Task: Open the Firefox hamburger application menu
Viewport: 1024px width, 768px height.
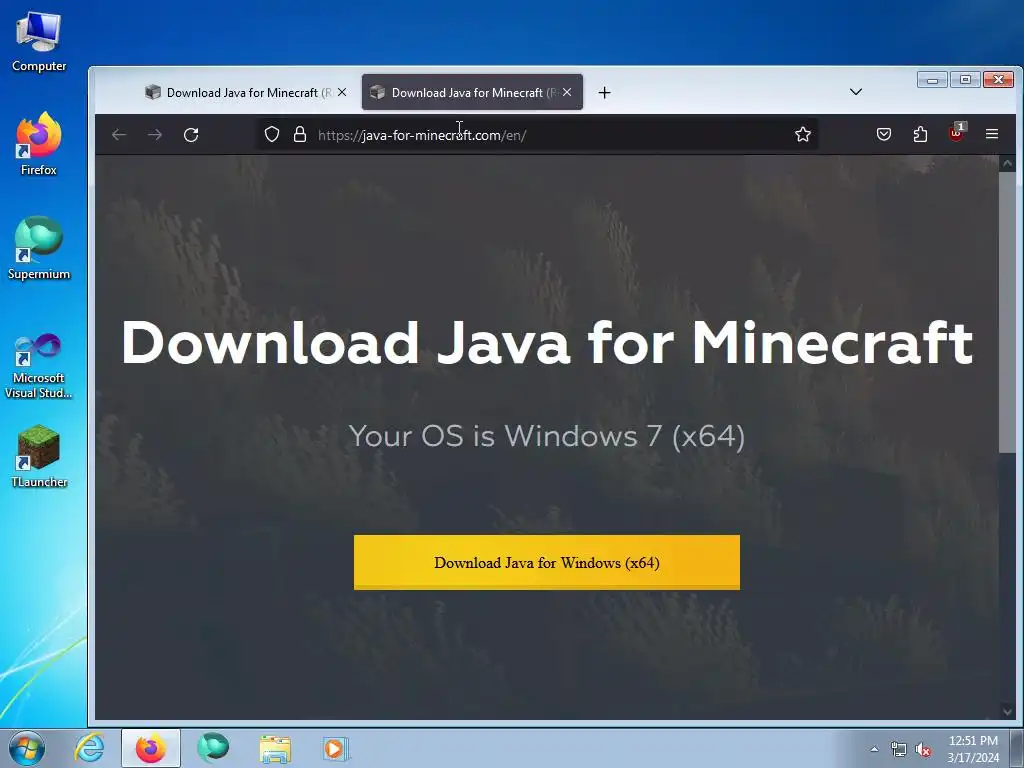Action: pyautogui.click(x=991, y=134)
